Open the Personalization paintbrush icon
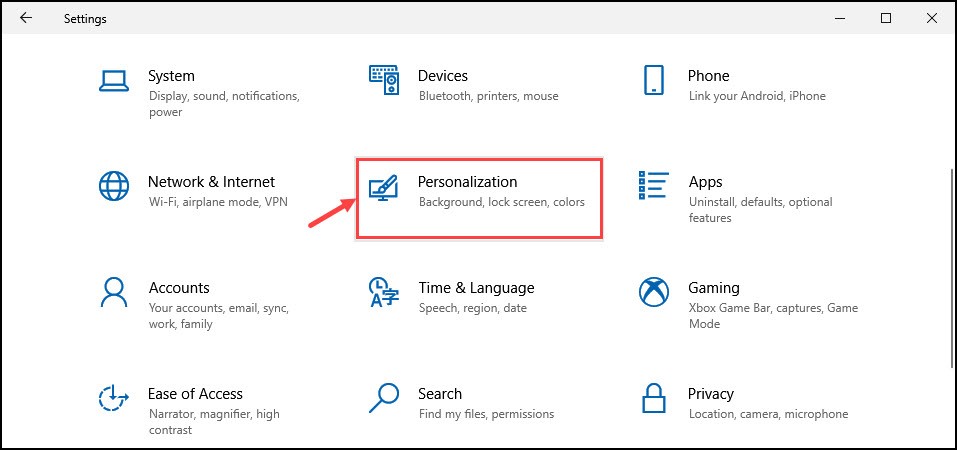This screenshot has width=957, height=450. [384, 188]
